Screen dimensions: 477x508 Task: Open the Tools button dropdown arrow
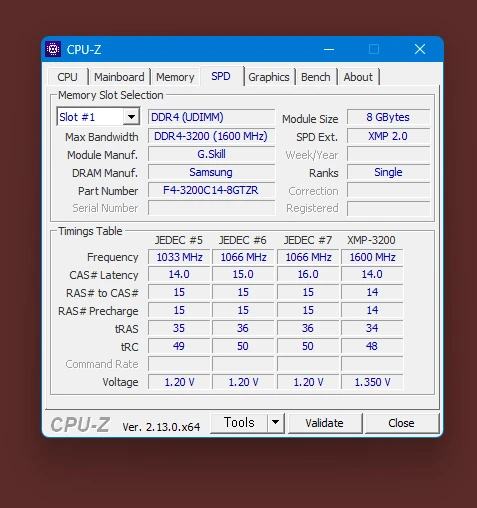coord(275,423)
